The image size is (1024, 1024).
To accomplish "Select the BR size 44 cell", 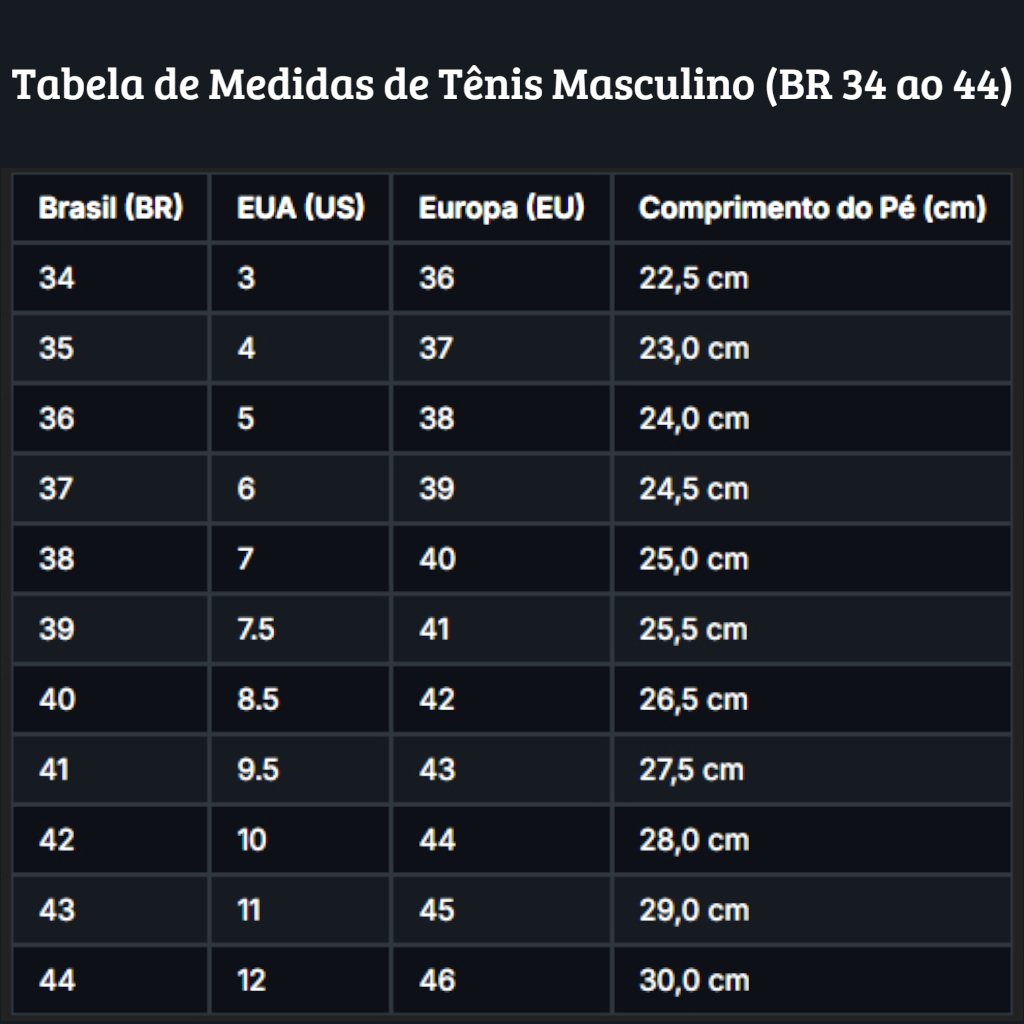I will 110,980.
